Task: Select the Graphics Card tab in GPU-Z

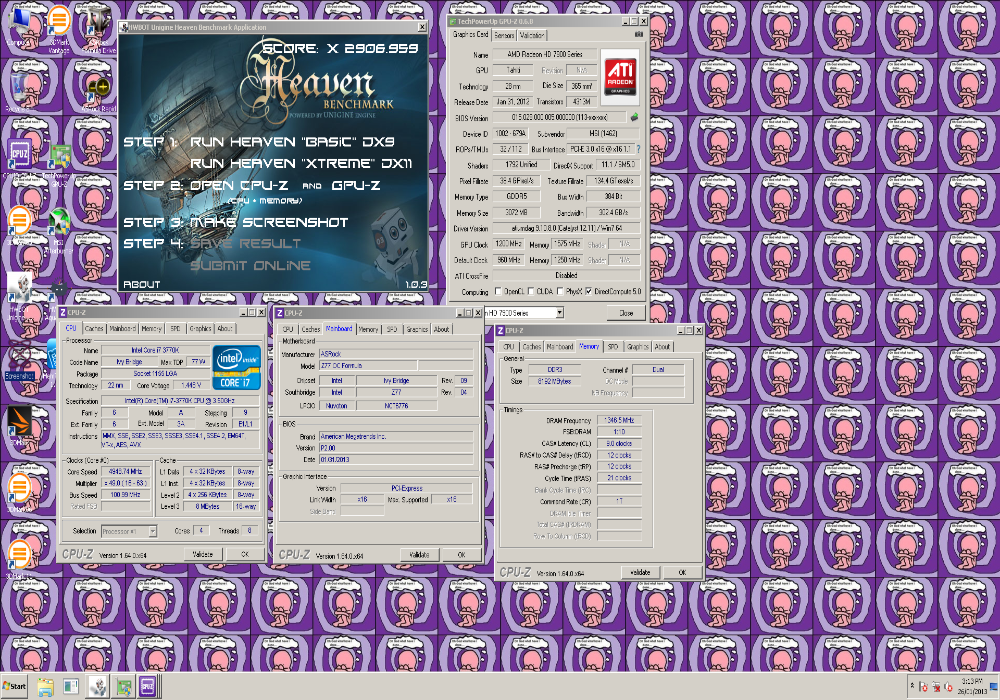Action: coord(470,34)
